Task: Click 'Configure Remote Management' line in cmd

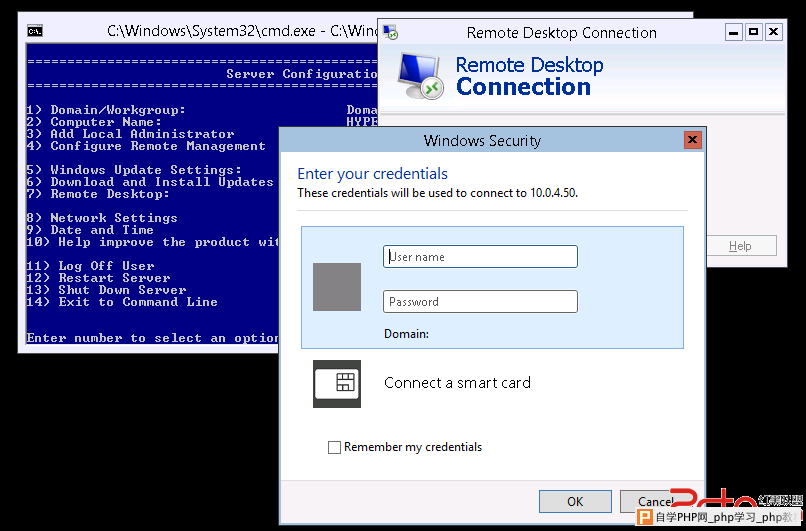Action: pos(146,146)
